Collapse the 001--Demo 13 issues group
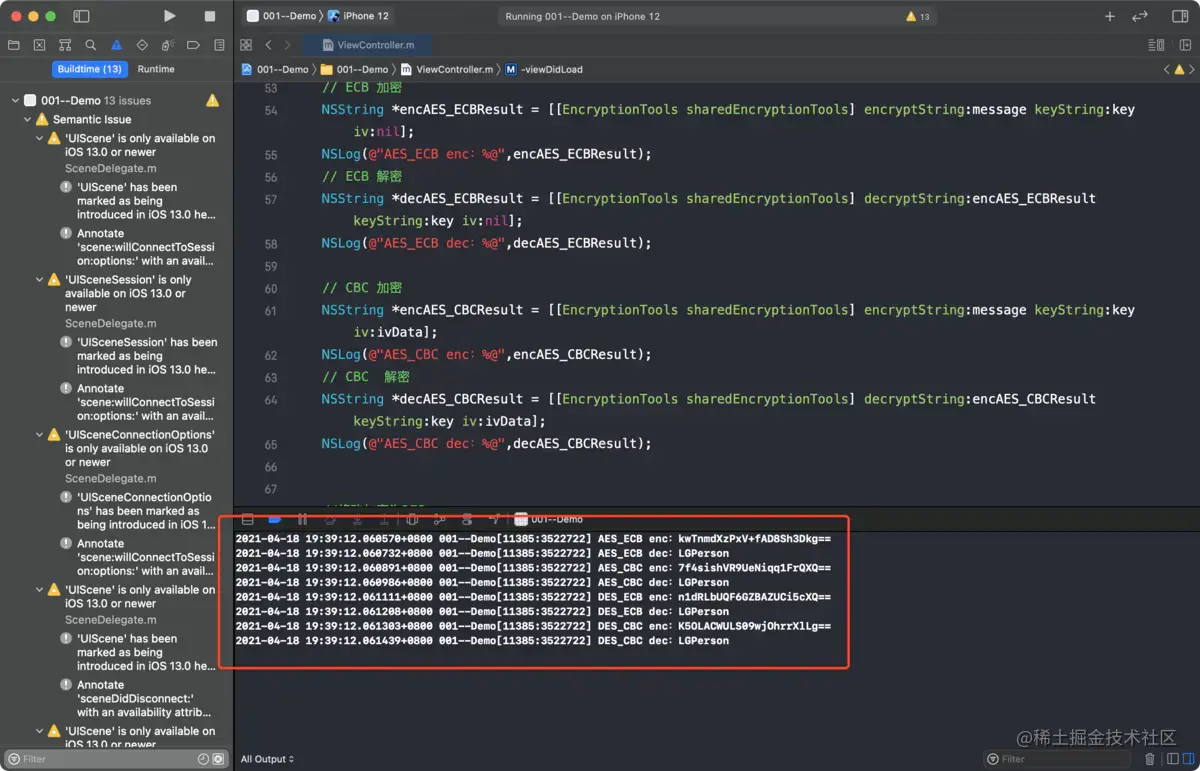 point(15,101)
